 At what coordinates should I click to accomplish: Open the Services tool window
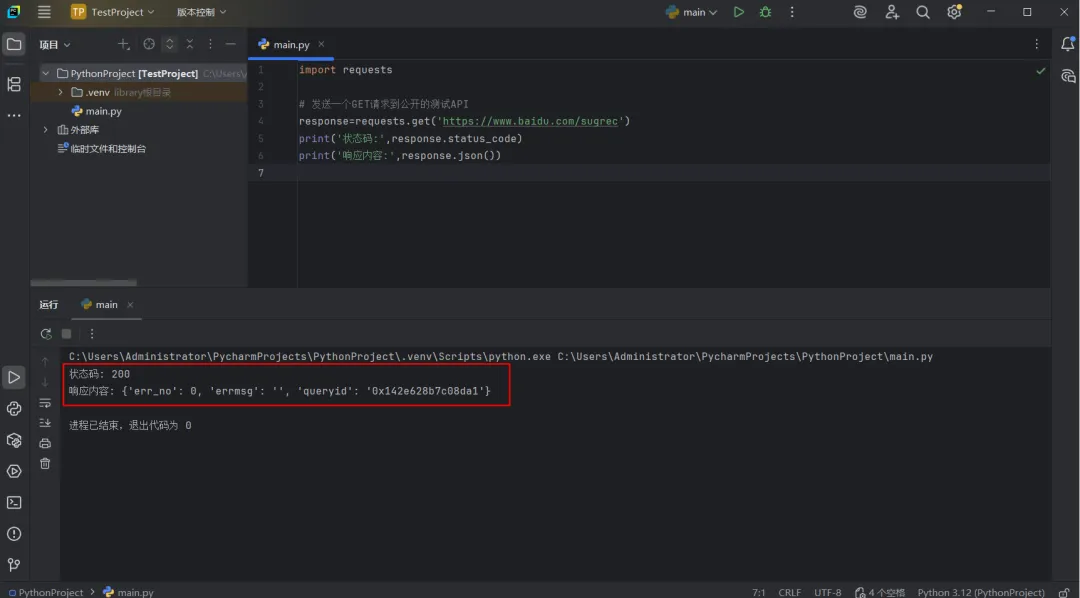pyautogui.click(x=14, y=471)
